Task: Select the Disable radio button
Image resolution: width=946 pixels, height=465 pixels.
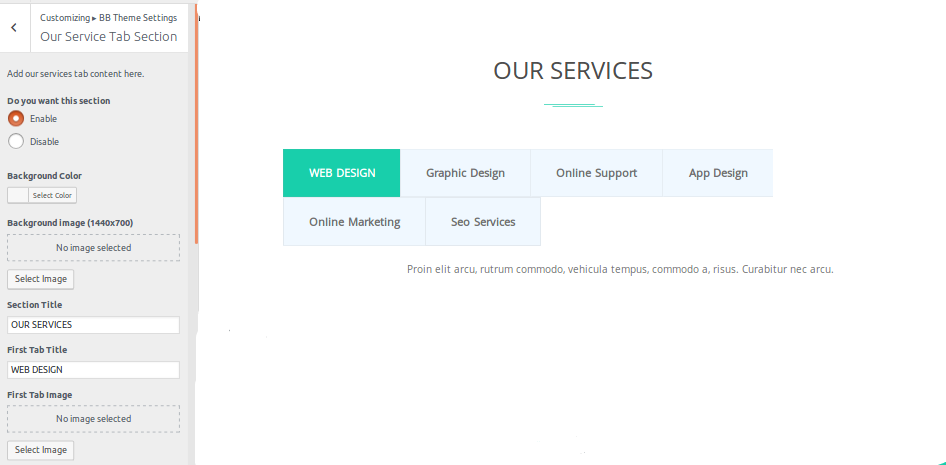Action: click(16, 141)
